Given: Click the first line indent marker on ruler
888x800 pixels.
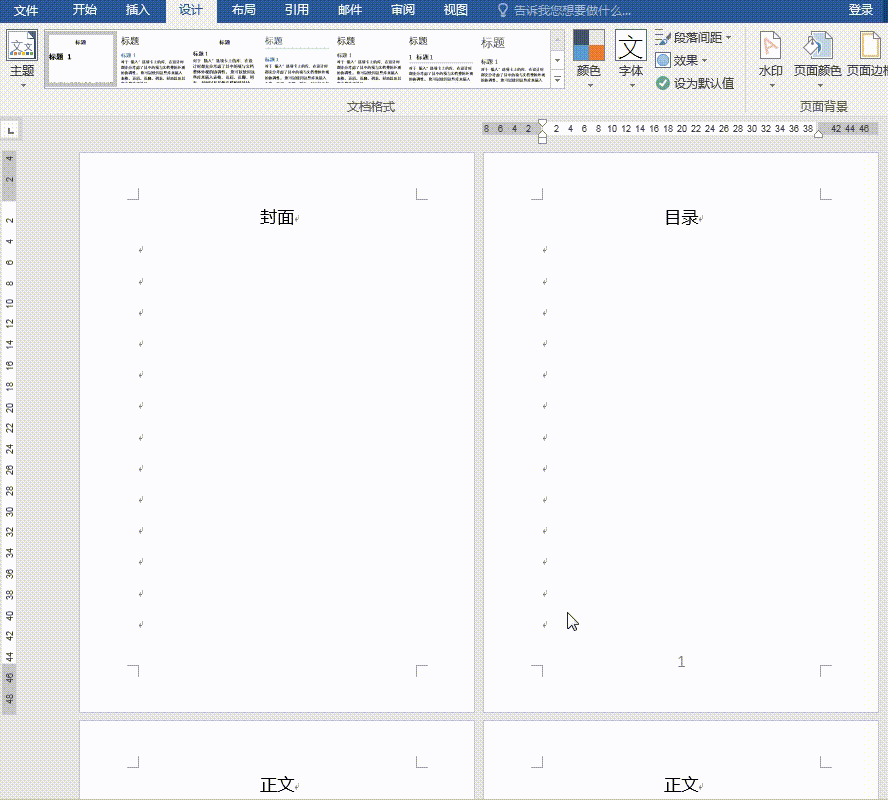Looking at the screenshot, I should tap(542, 123).
